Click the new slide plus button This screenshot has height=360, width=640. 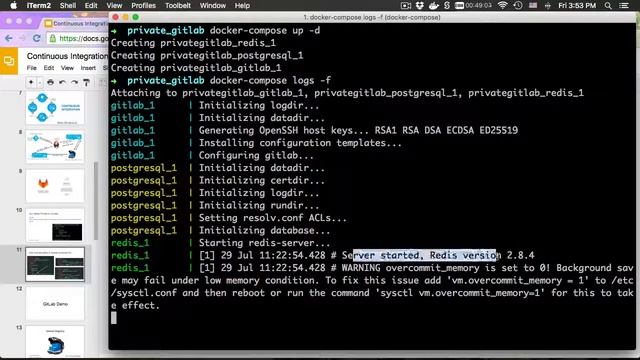pos(31,82)
